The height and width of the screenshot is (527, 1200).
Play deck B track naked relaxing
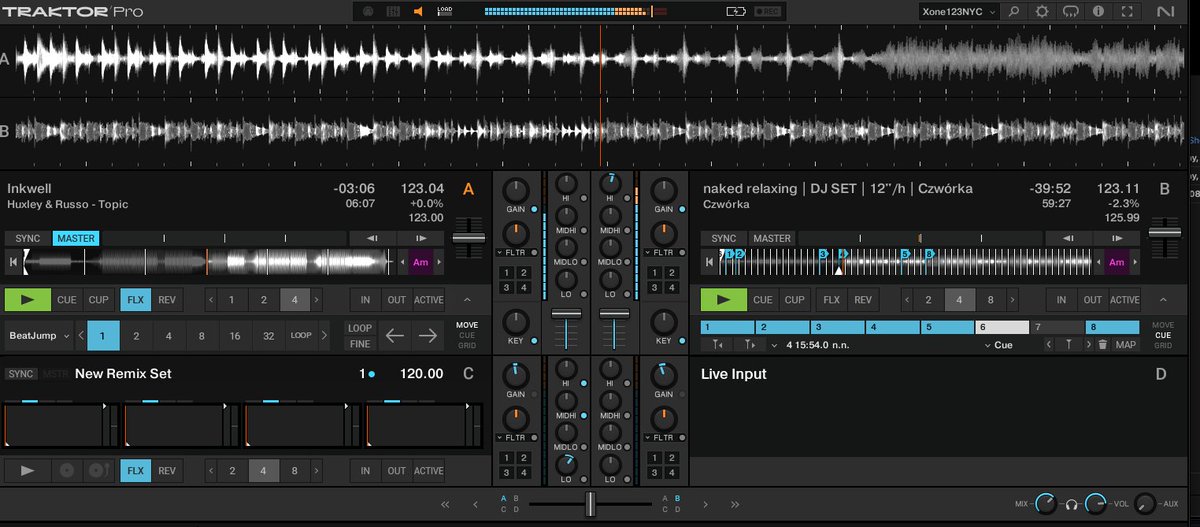[x=722, y=299]
